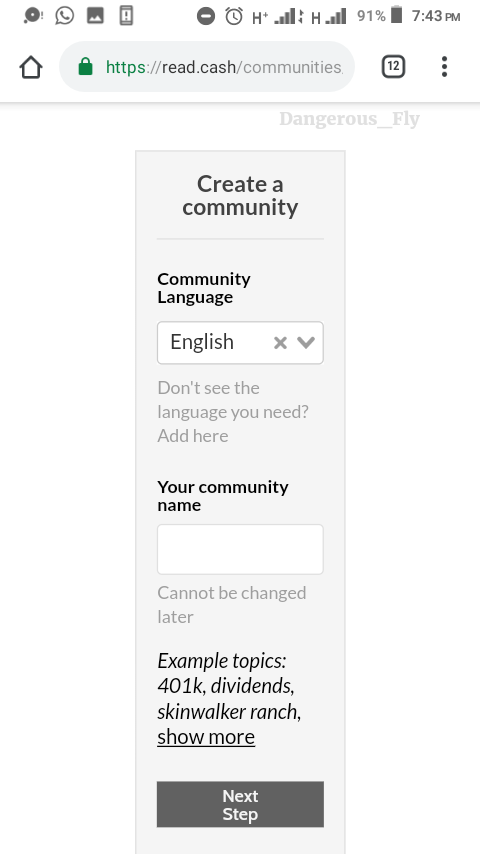Clear the selected English language
This screenshot has width=480, height=854.
pyautogui.click(x=280, y=343)
